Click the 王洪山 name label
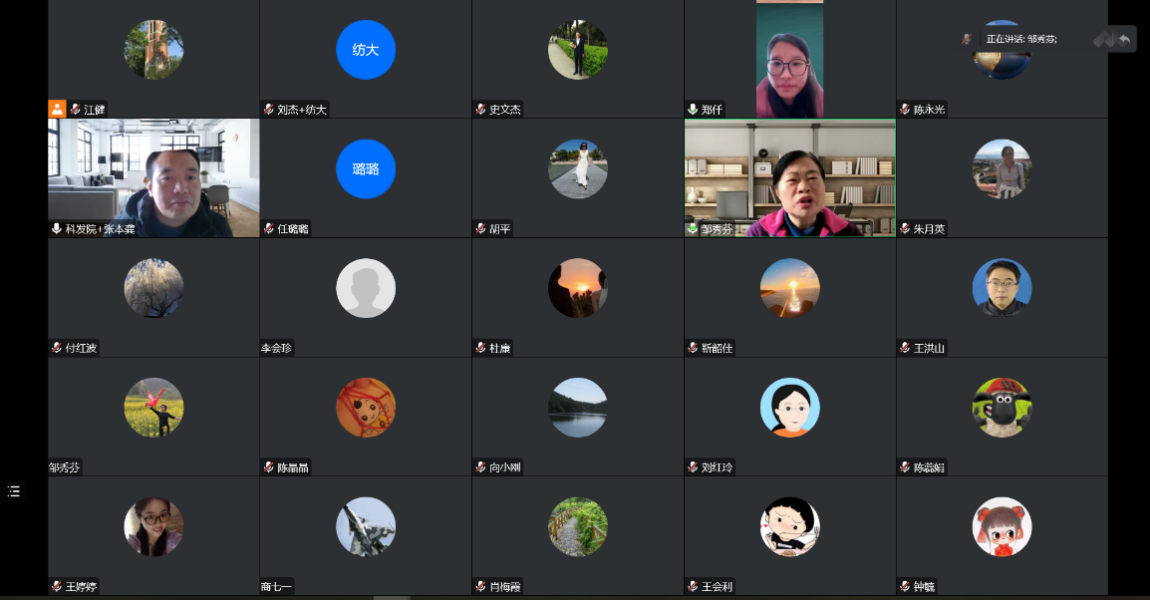This screenshot has width=1150, height=600. (929, 349)
